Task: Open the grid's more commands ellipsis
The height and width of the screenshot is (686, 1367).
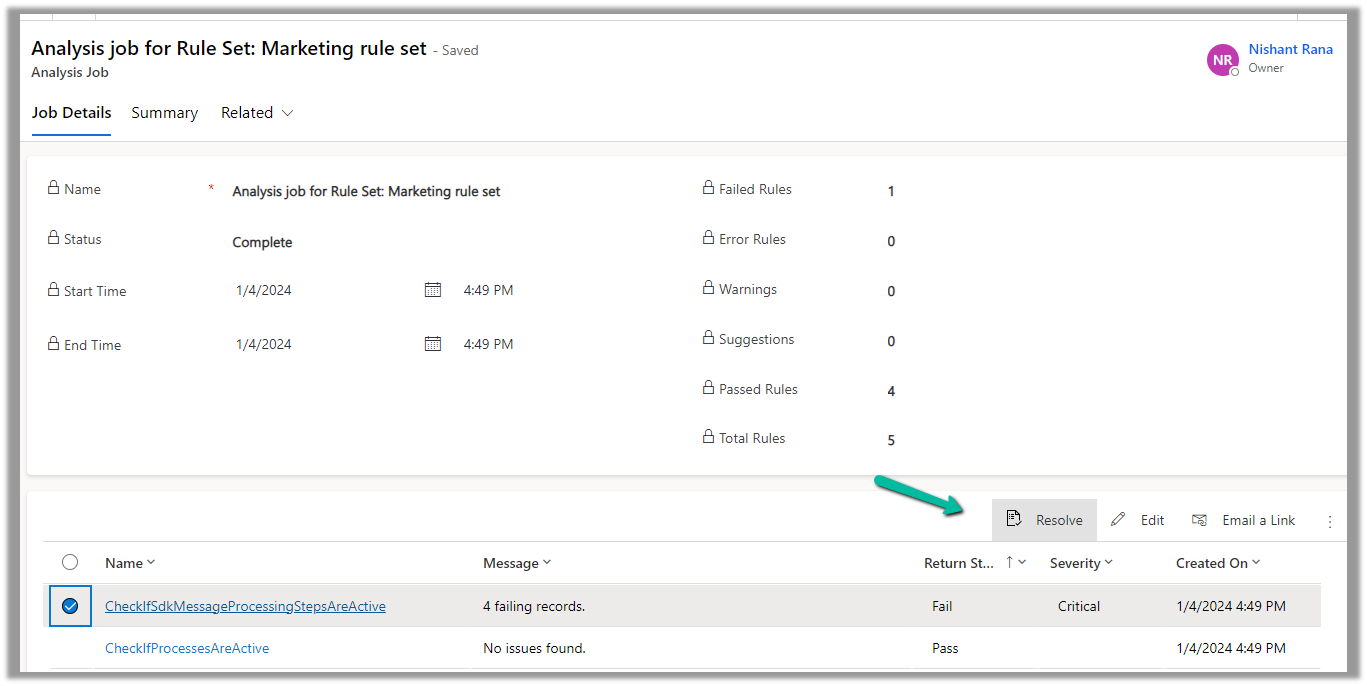Action: (x=1330, y=521)
